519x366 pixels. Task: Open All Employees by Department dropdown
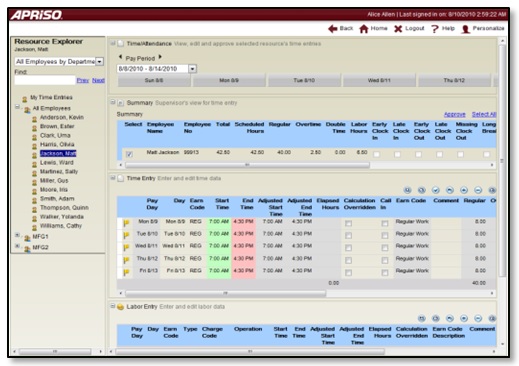99,62
